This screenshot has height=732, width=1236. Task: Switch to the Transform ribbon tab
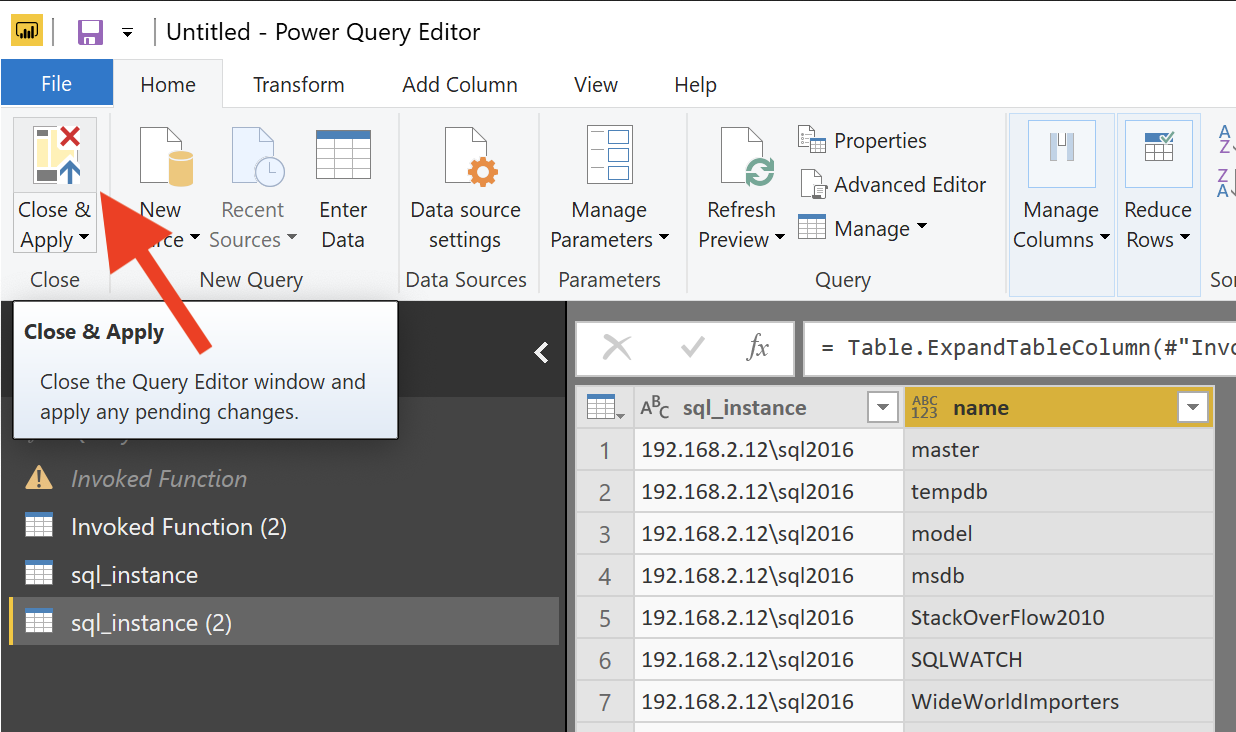click(x=298, y=85)
